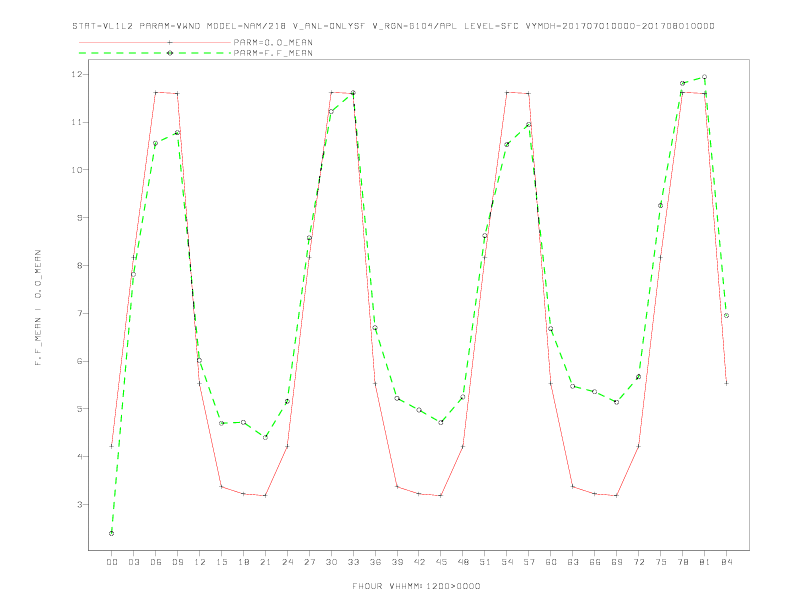792x612 pixels.
Task: Click the red line sample in the legend
Action: [x=155, y=42]
